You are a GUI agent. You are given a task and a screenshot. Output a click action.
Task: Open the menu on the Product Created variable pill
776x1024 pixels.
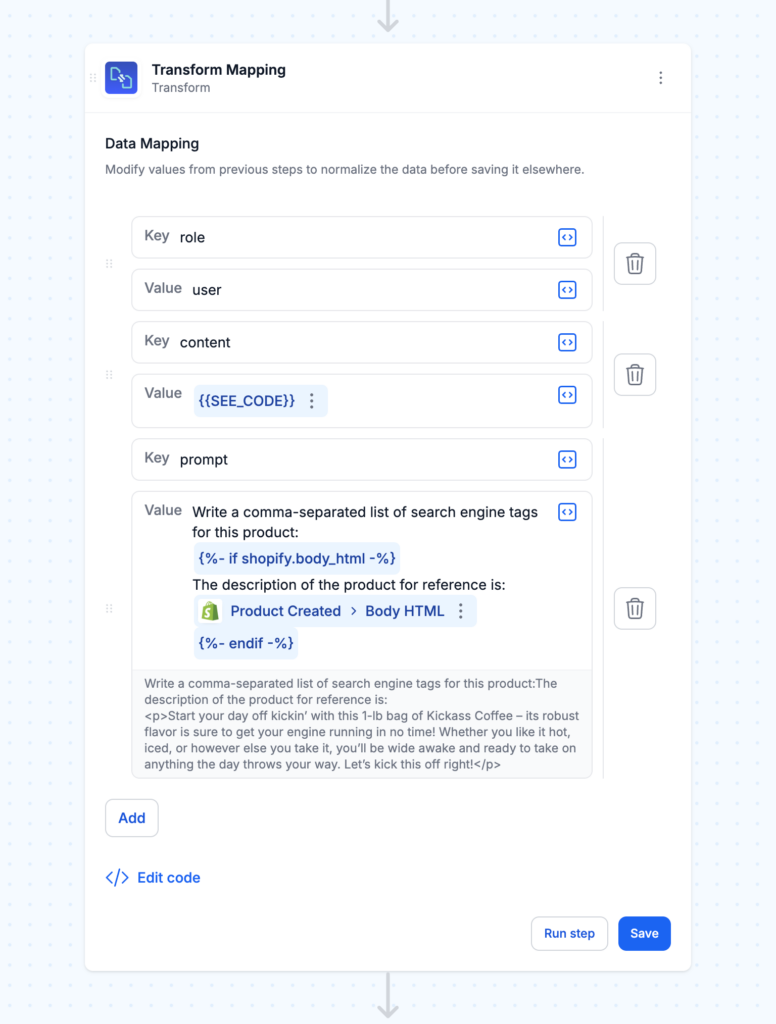point(460,611)
